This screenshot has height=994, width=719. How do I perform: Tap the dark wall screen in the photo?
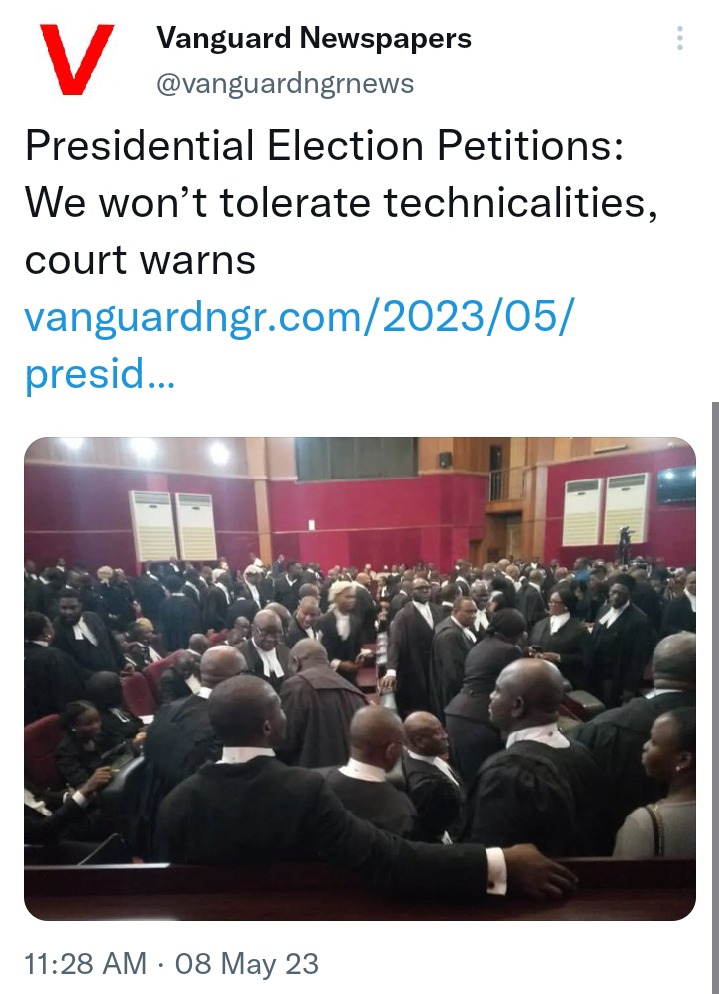click(x=676, y=486)
